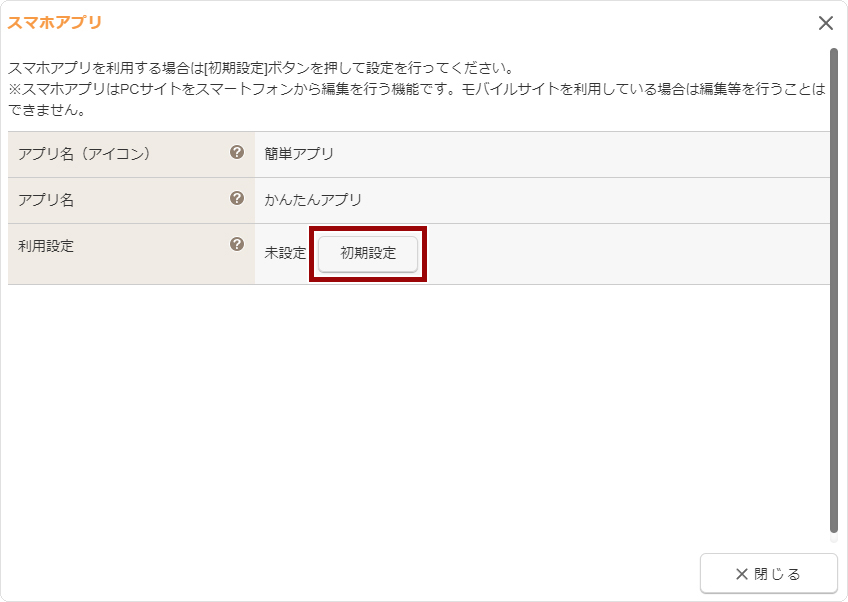Click the できません。 text line

pos(46,110)
